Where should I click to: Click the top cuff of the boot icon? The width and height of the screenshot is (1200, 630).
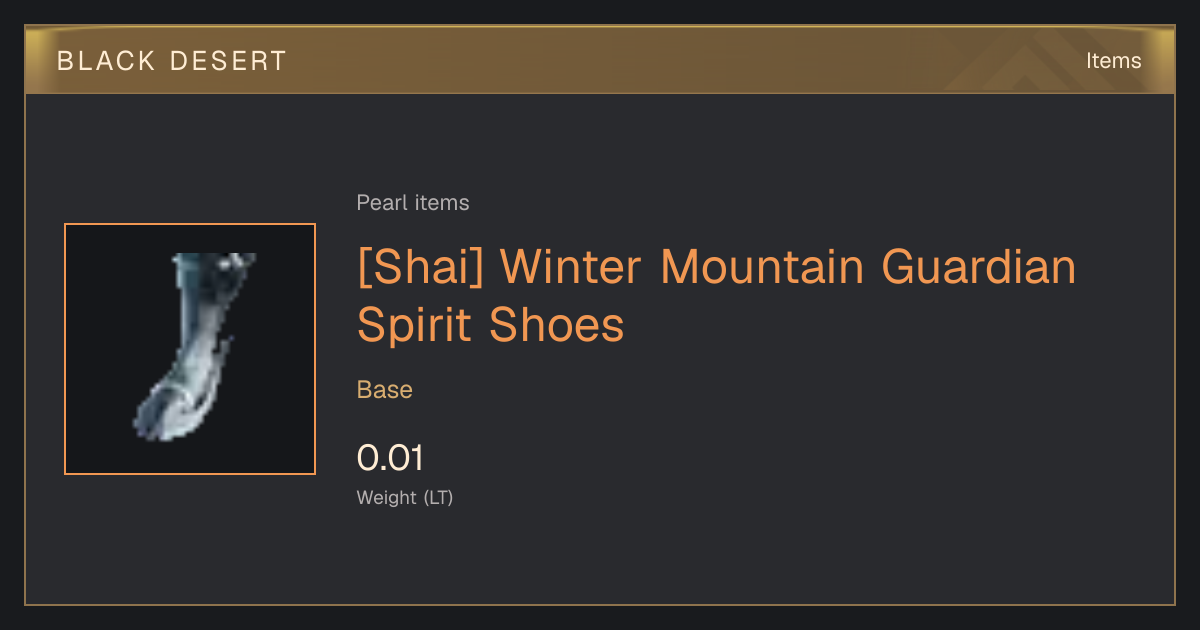coord(212,268)
